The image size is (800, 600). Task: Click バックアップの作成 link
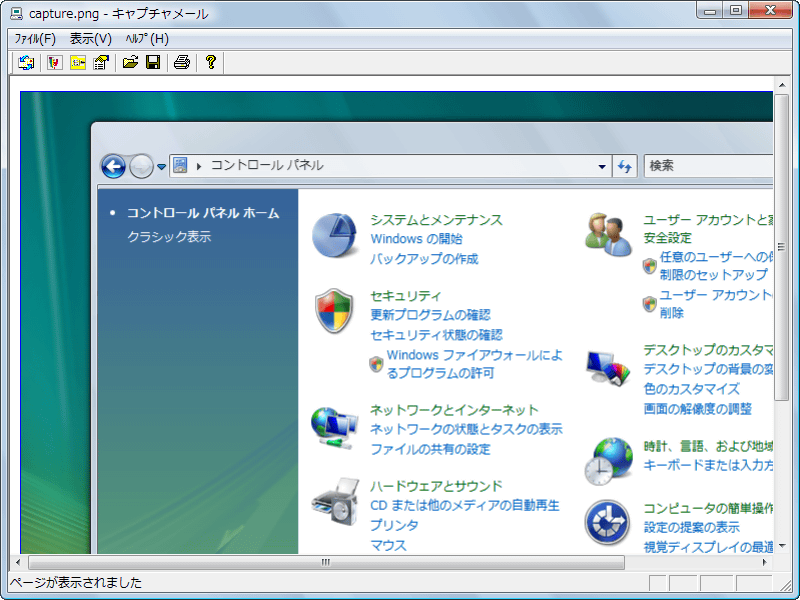(x=424, y=259)
